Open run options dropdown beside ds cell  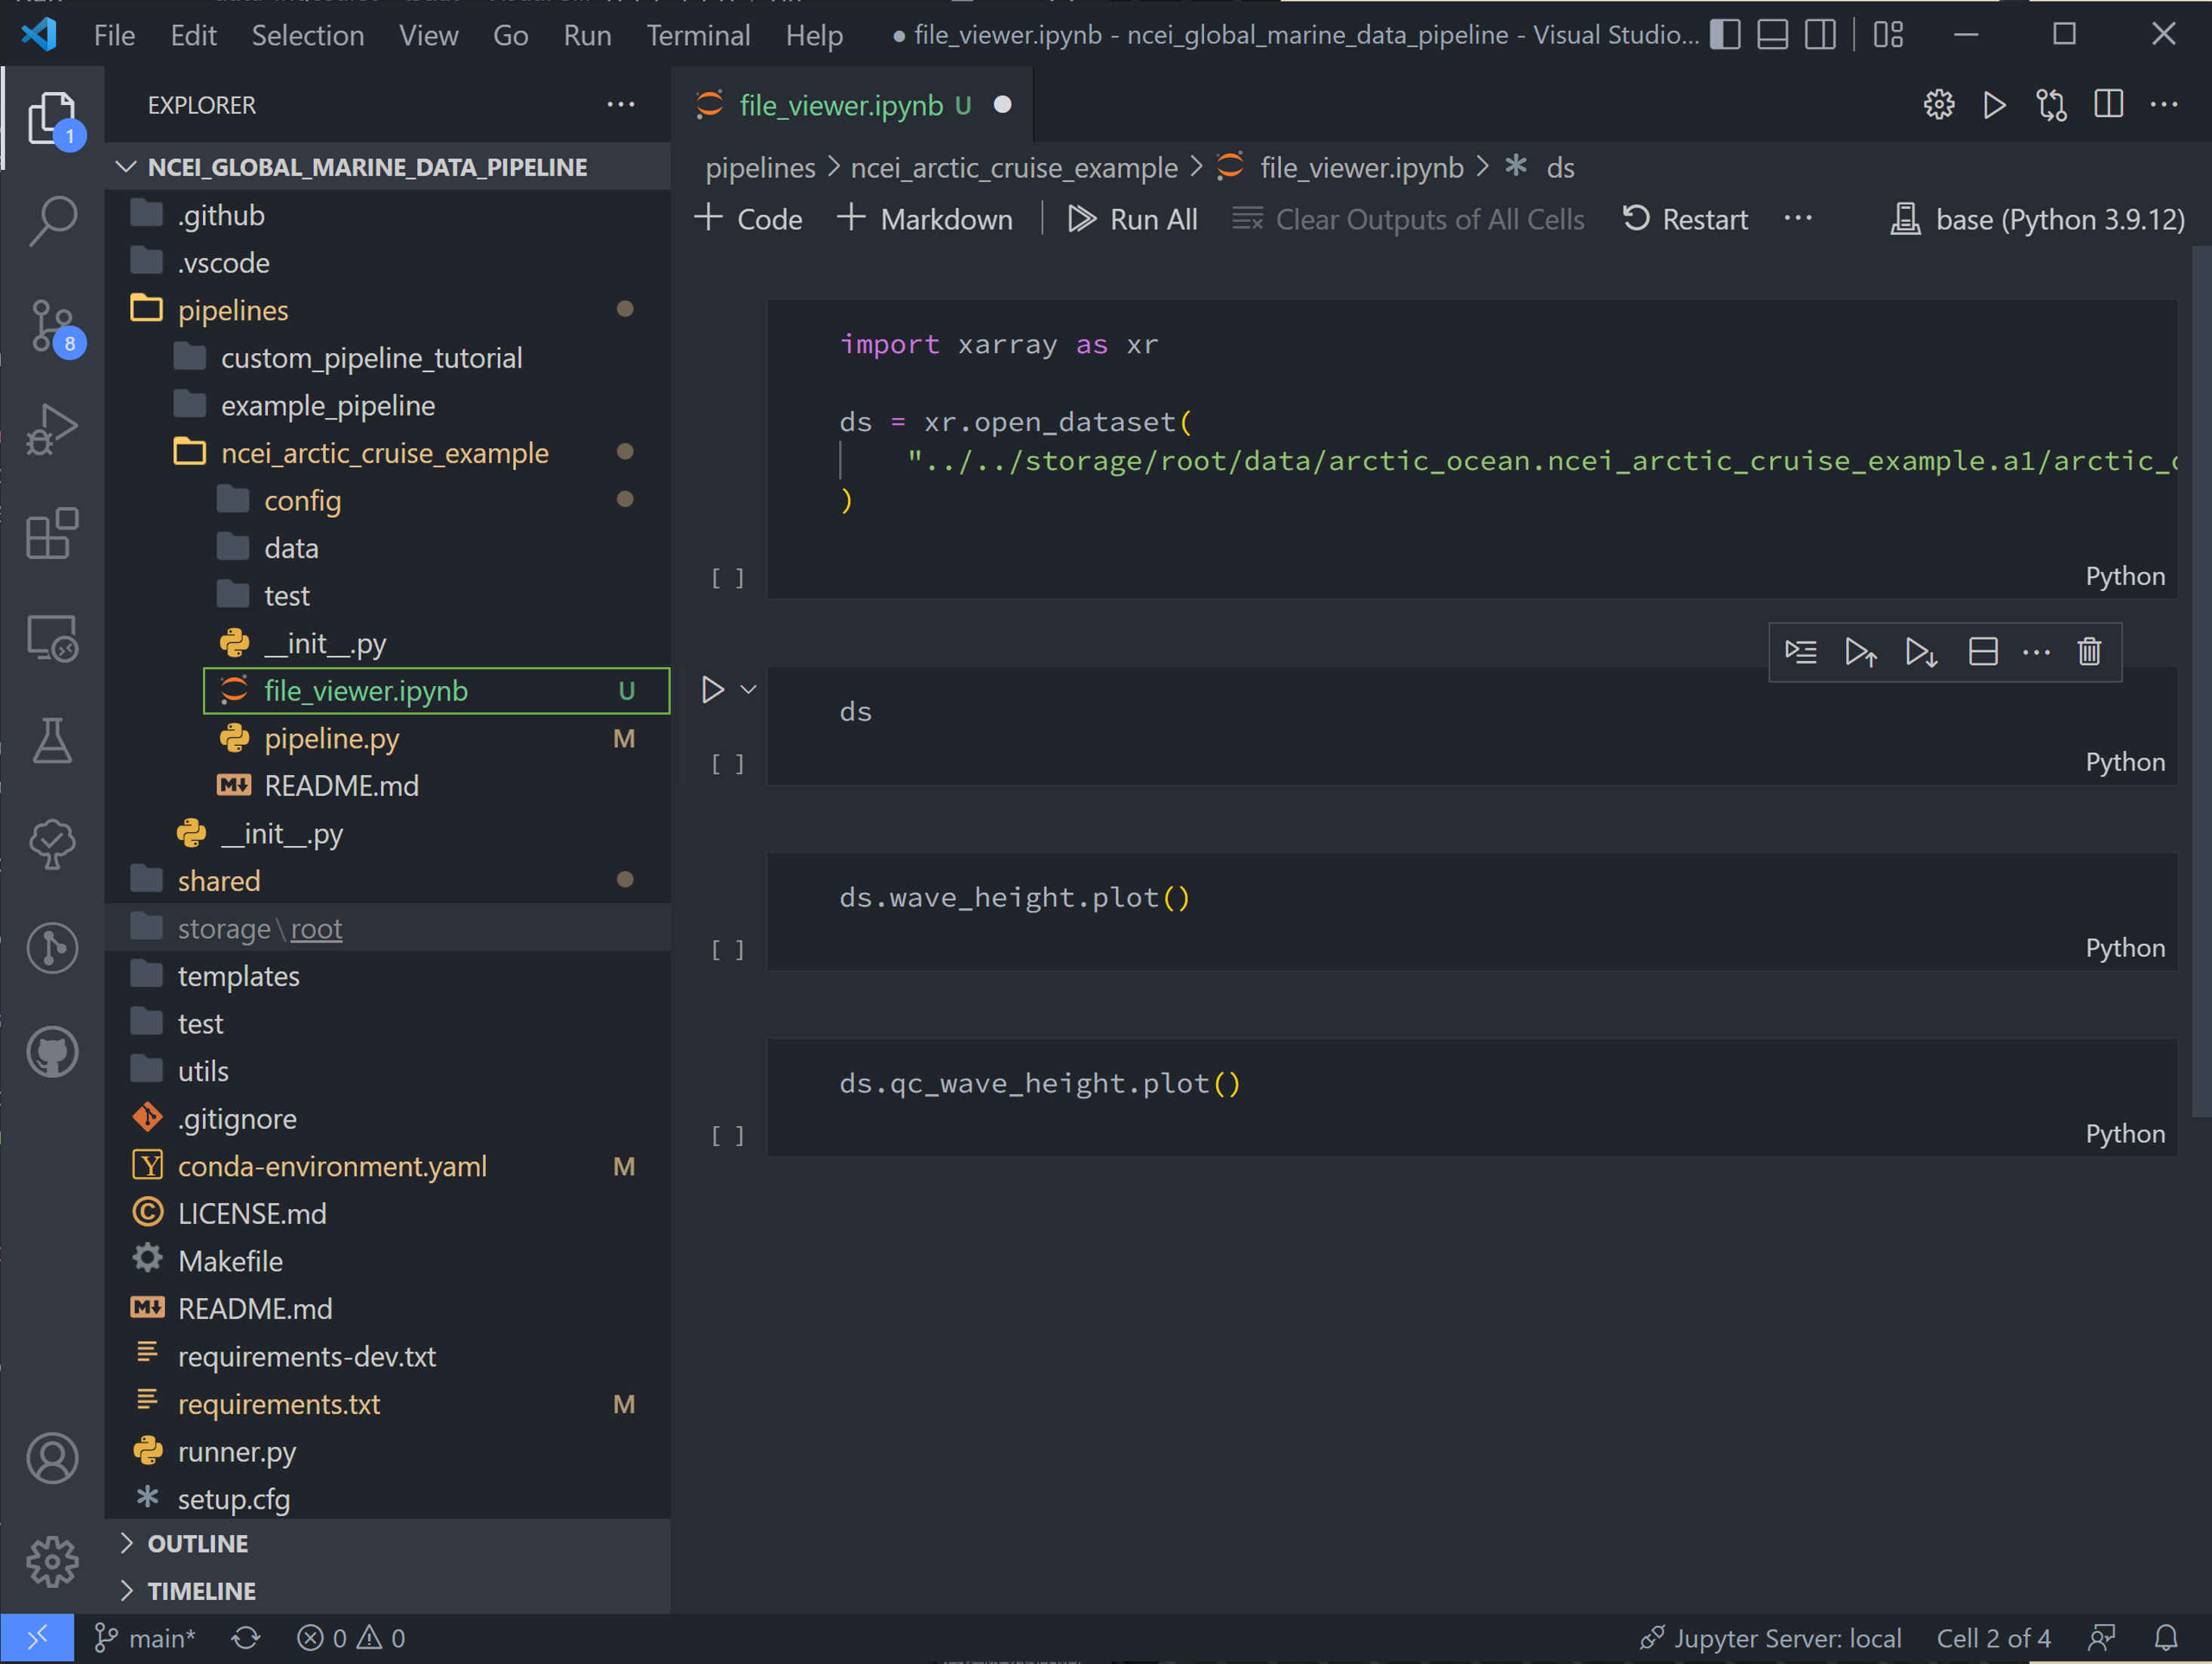[x=748, y=690]
